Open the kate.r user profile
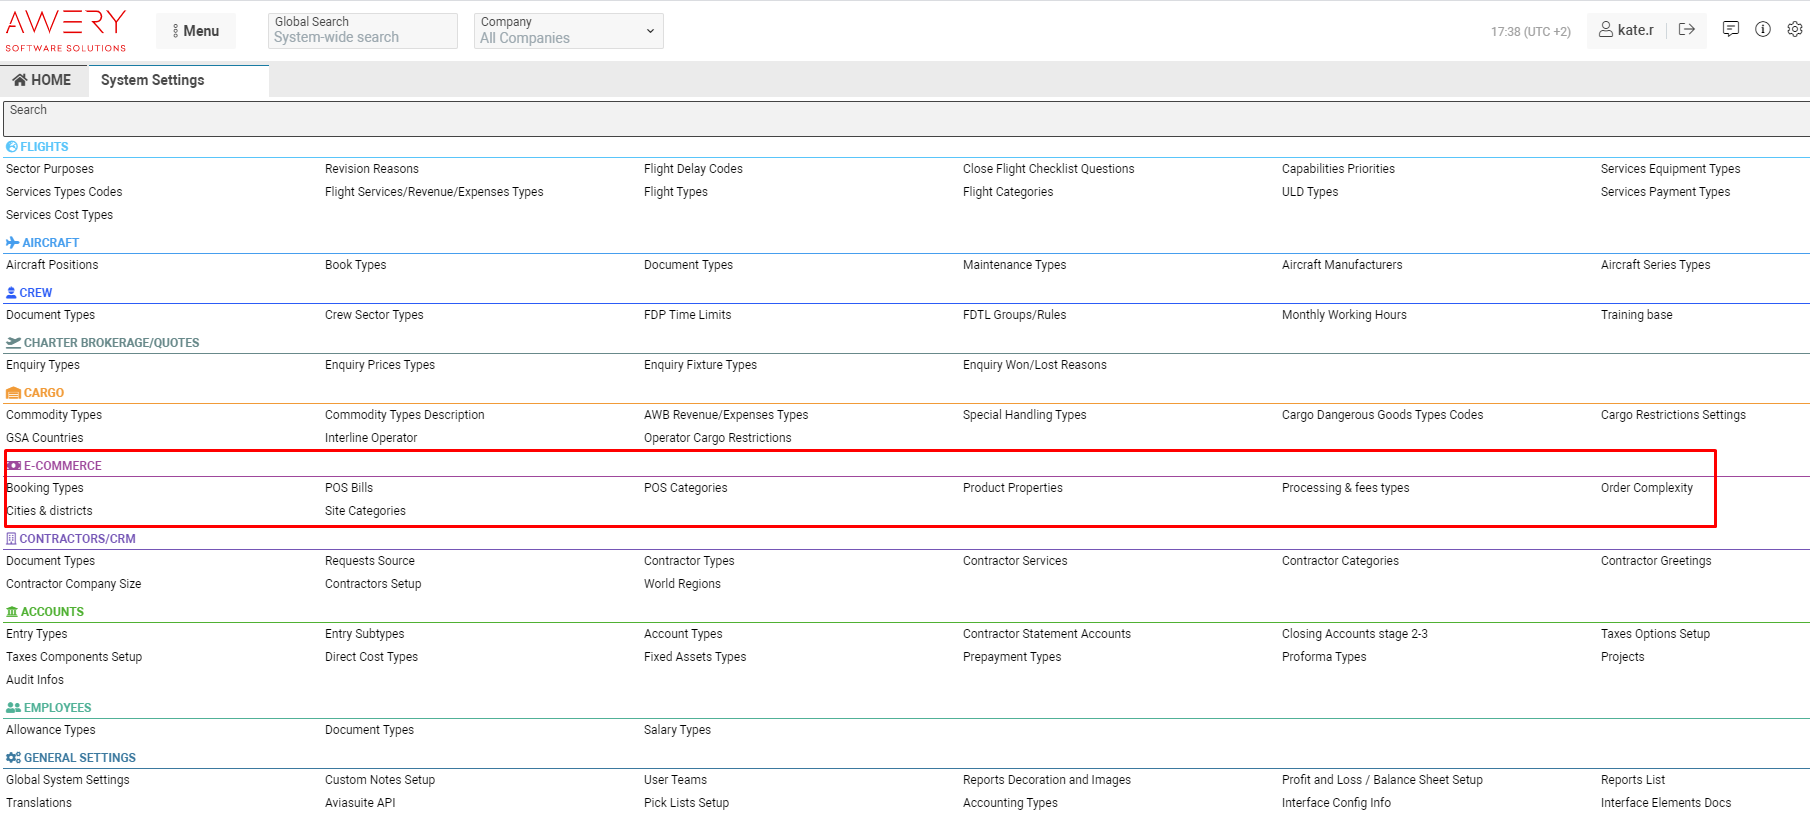The width and height of the screenshot is (1810, 822). [x=1626, y=30]
